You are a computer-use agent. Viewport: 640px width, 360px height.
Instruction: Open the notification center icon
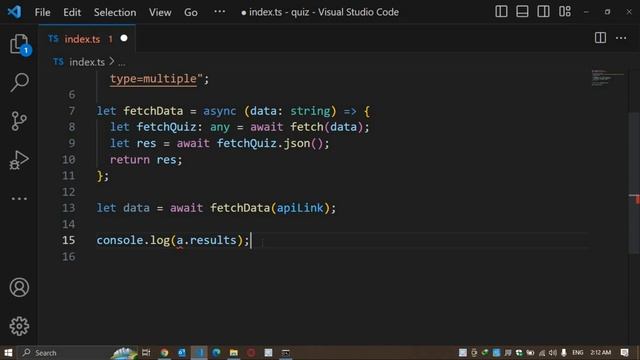click(624, 353)
